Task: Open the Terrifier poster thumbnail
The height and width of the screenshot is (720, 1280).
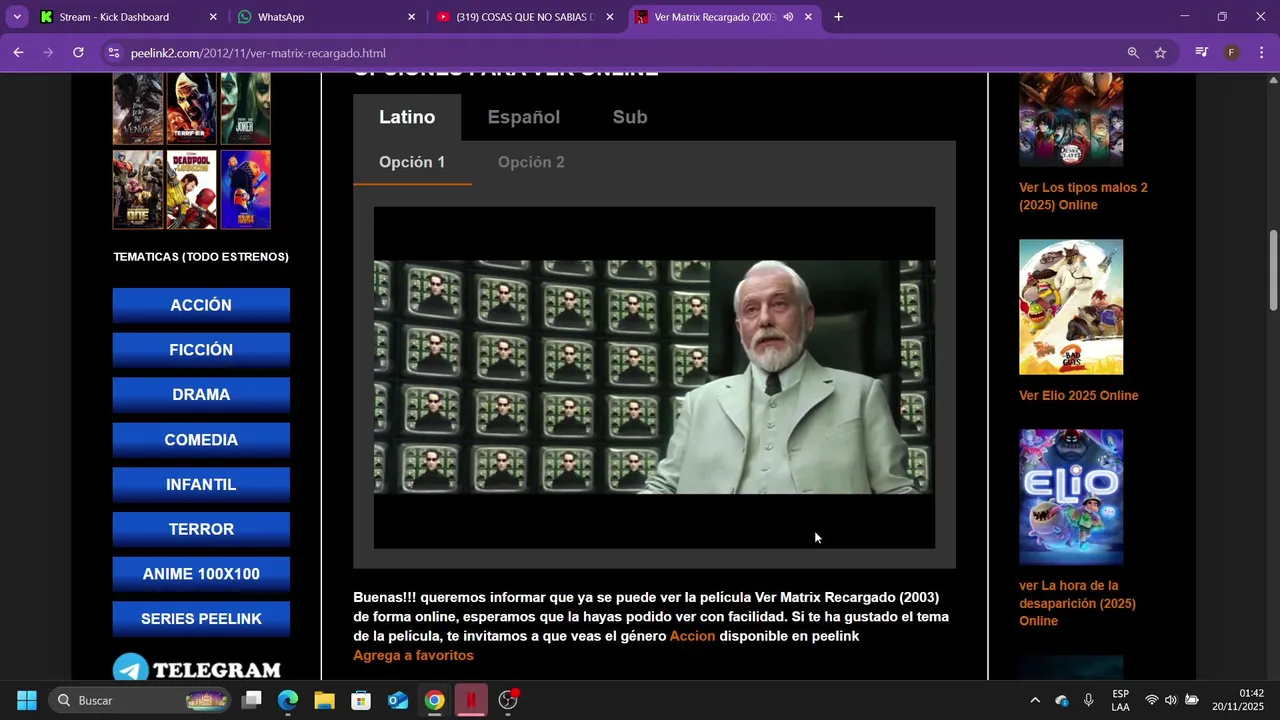Action: [191, 108]
